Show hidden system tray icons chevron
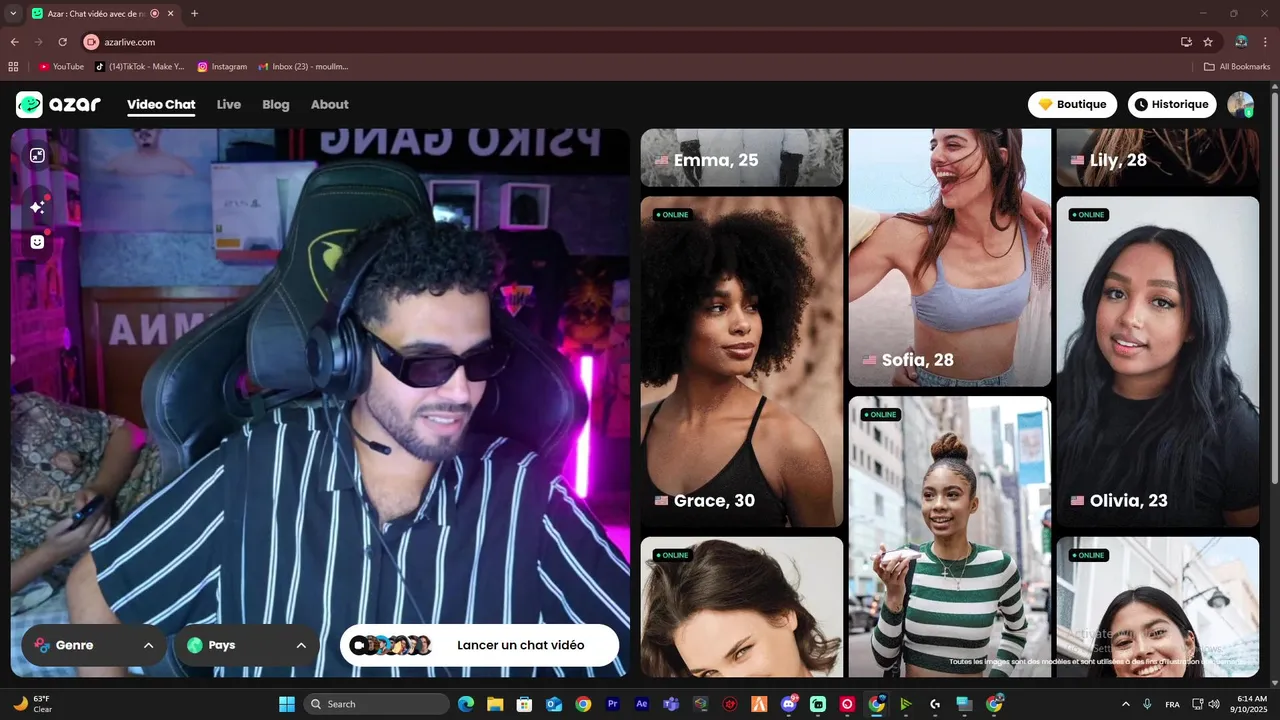1280x720 pixels. click(x=1126, y=704)
